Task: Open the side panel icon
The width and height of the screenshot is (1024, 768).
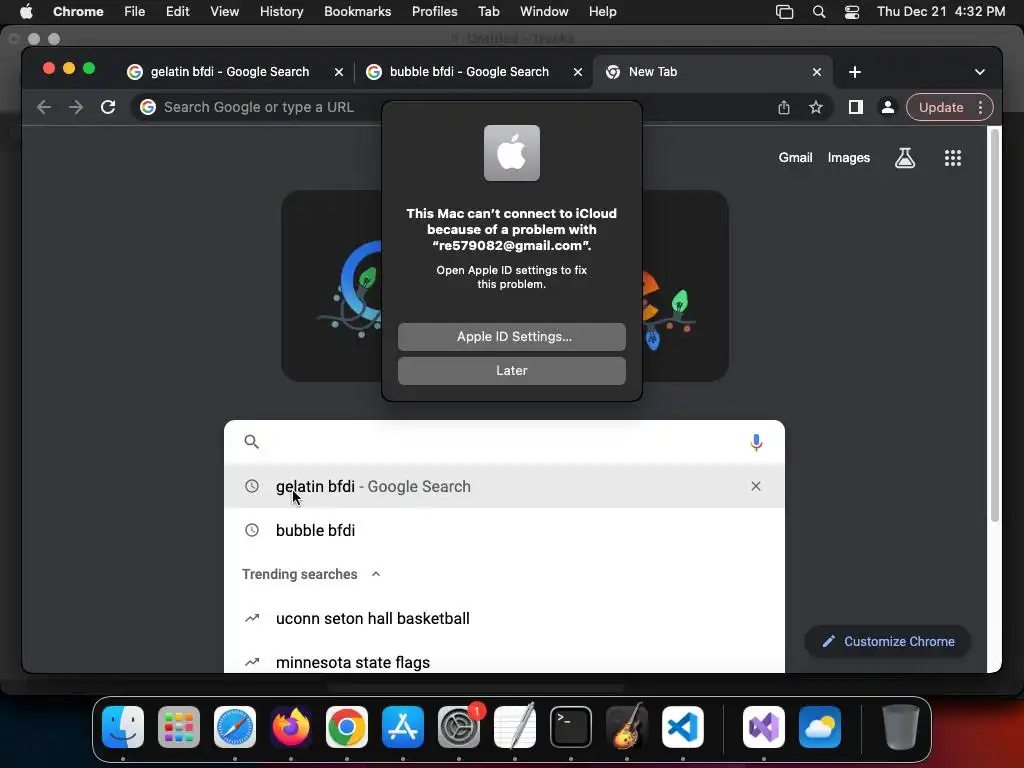Action: click(x=856, y=107)
